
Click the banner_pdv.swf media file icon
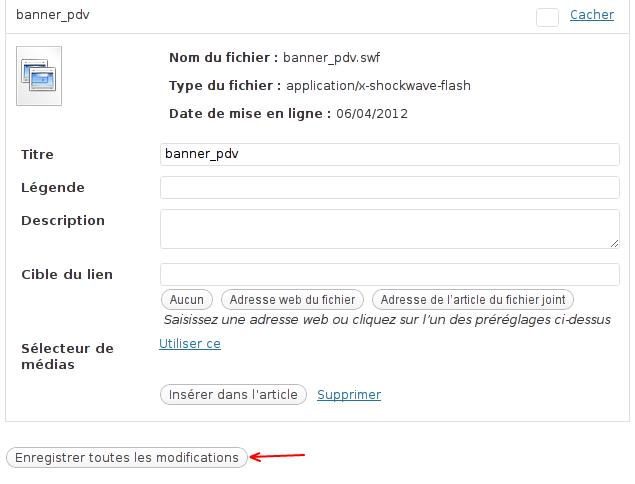[x=40, y=76]
